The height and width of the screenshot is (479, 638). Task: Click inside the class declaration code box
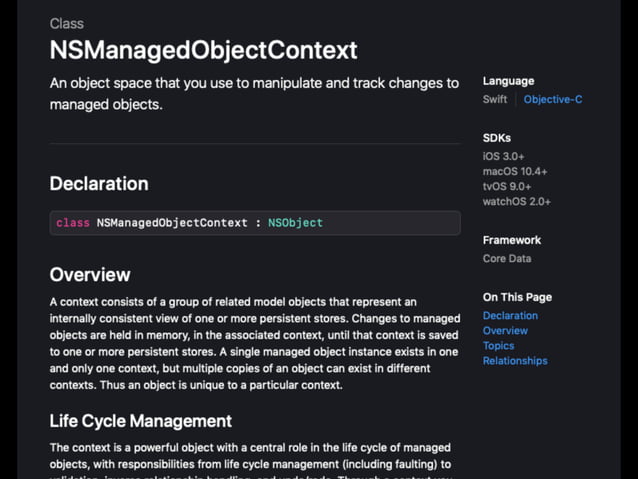[x=390, y=223]
